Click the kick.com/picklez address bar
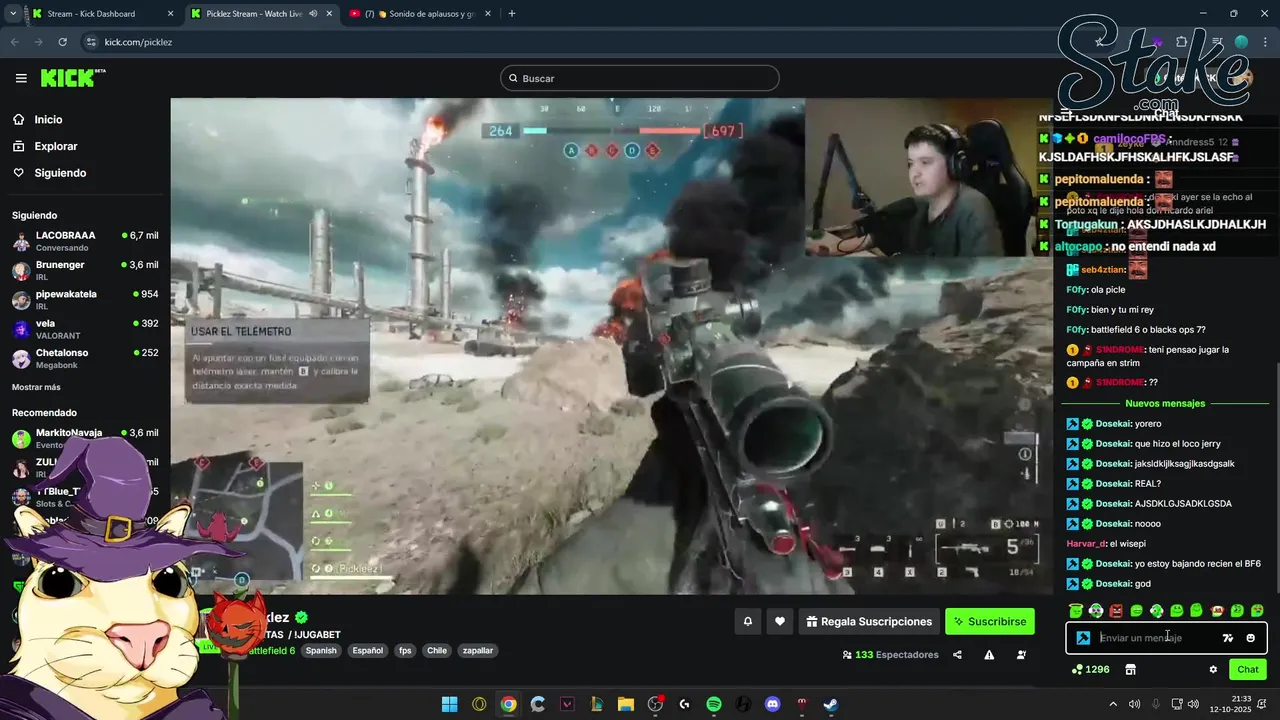 [138, 42]
